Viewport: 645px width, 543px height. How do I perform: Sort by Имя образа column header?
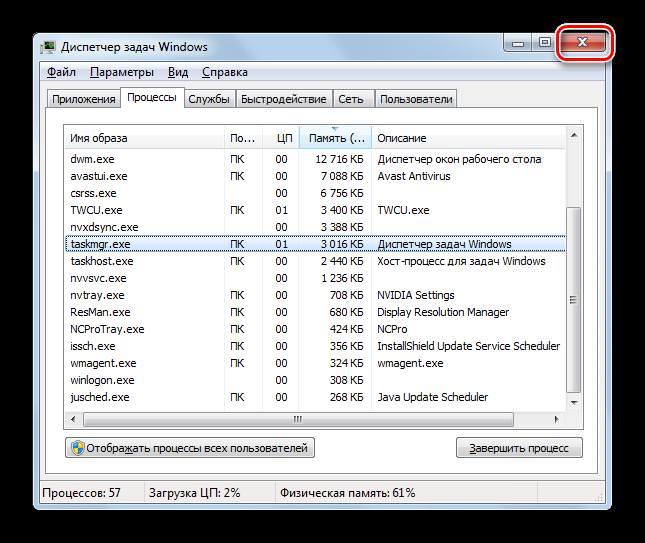coord(144,138)
